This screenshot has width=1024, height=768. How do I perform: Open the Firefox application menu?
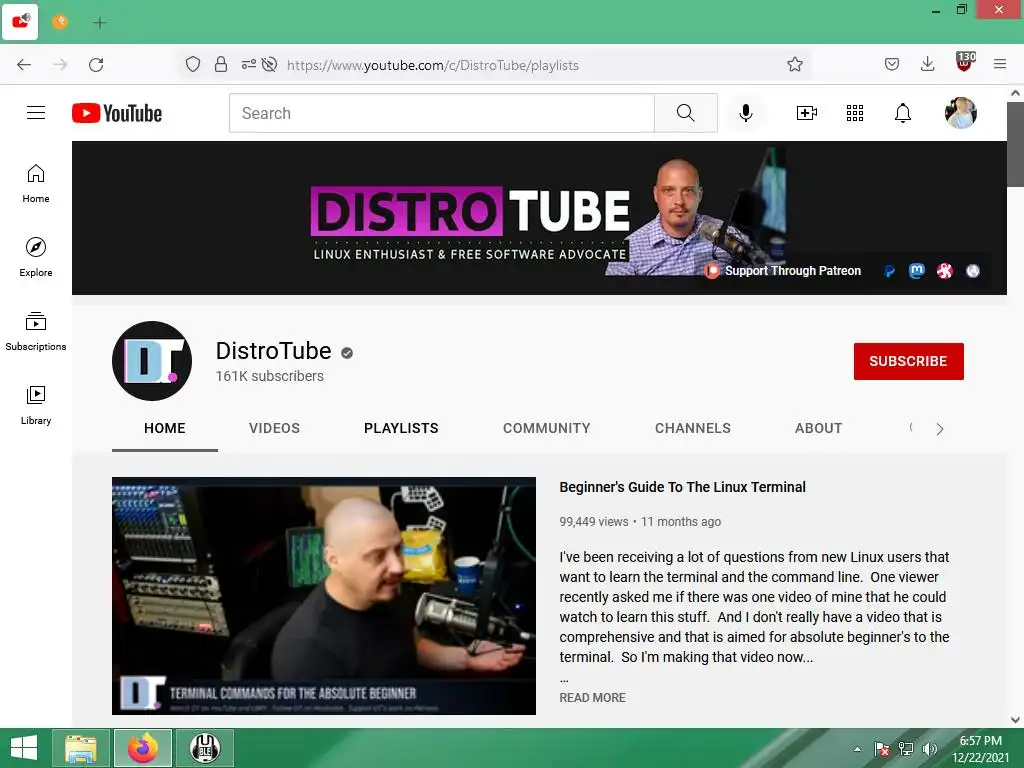(x=1000, y=64)
